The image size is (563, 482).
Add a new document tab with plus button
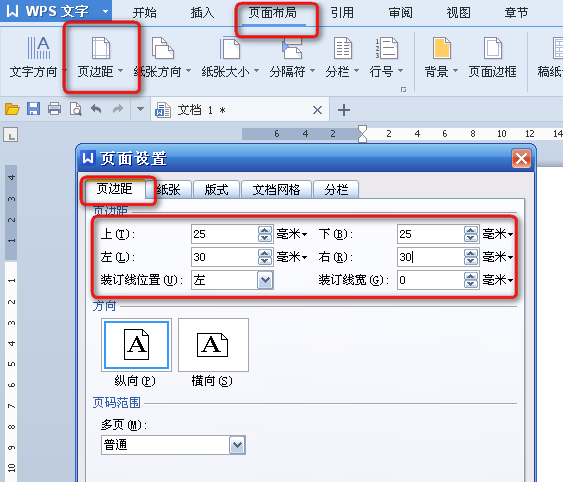tap(344, 110)
